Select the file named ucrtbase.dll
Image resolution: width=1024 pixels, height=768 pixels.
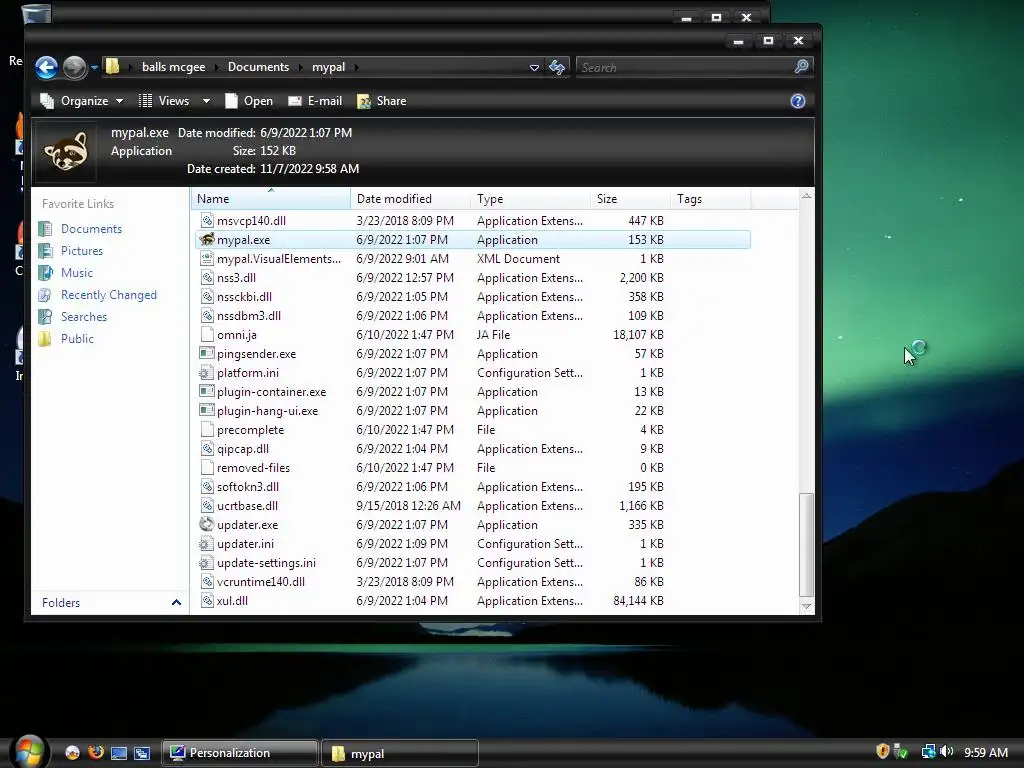[x=247, y=505]
